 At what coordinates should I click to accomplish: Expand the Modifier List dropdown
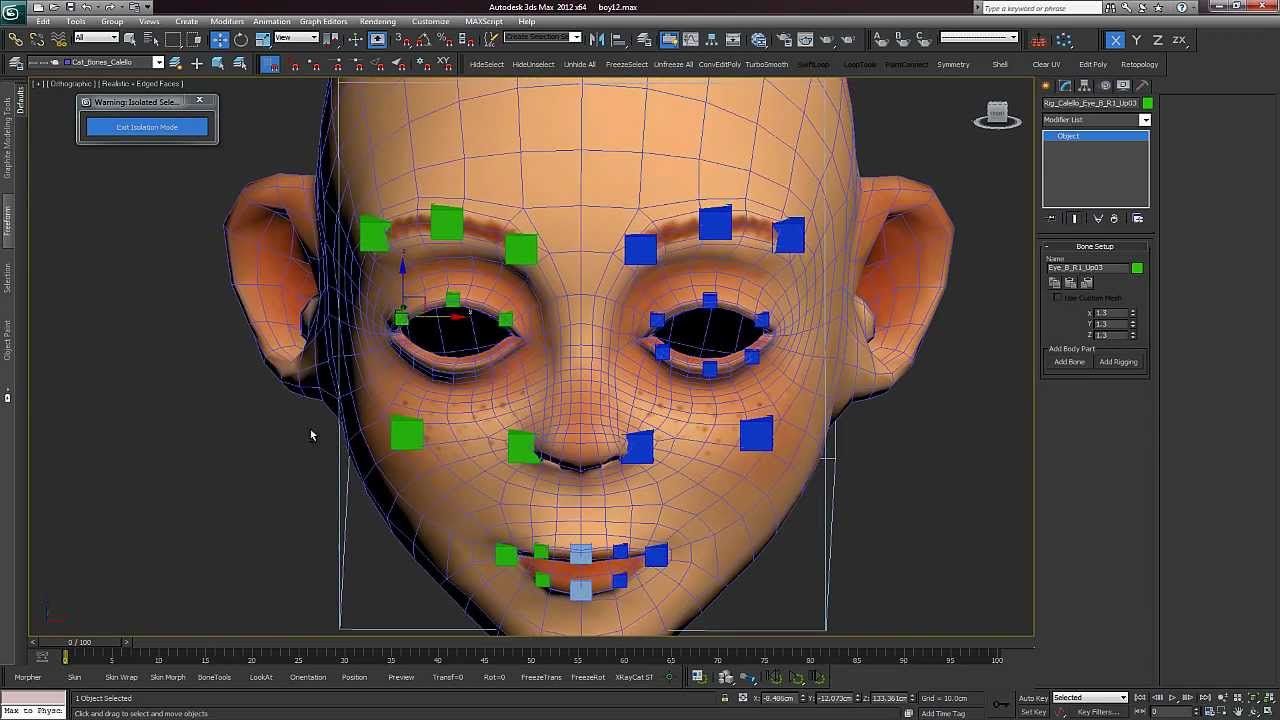coord(1145,120)
